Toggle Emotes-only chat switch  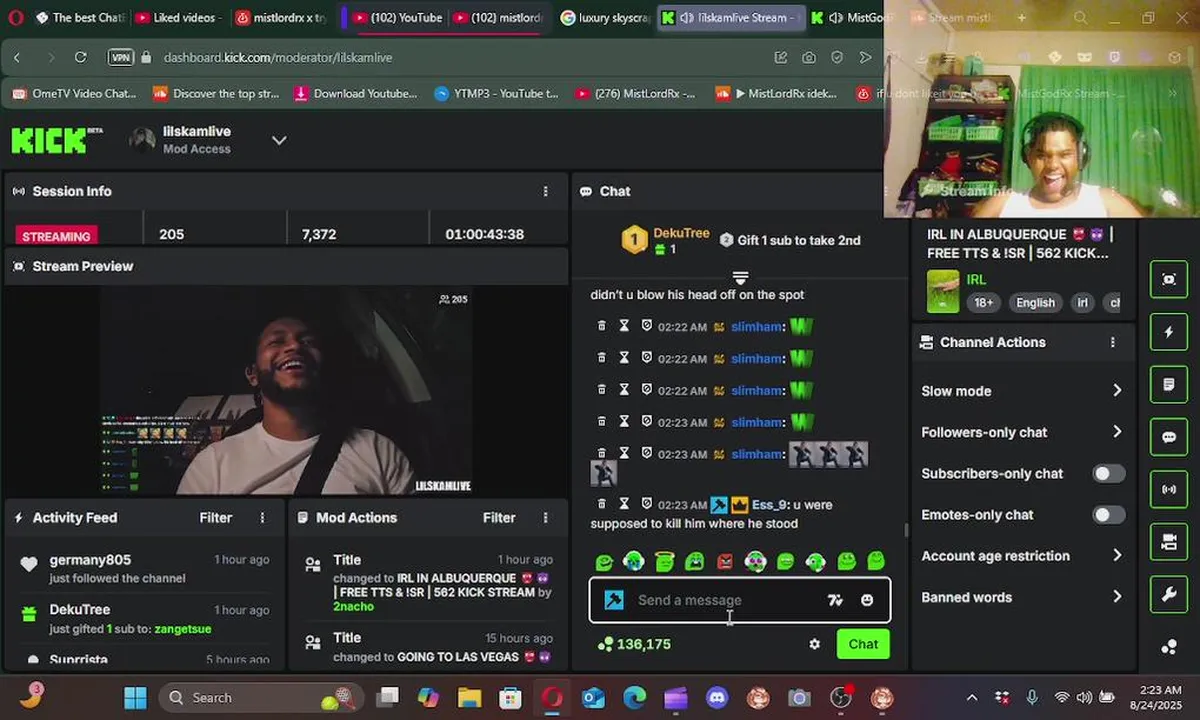coord(1108,515)
